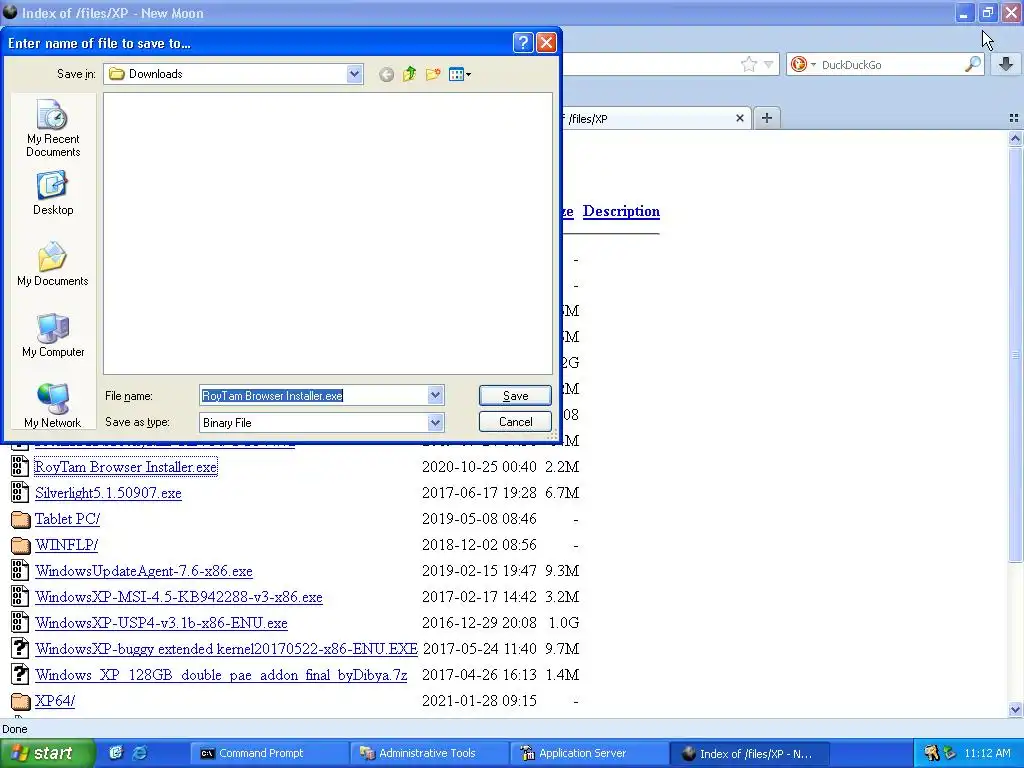Click the folder icon beside XP64/

coord(21,701)
